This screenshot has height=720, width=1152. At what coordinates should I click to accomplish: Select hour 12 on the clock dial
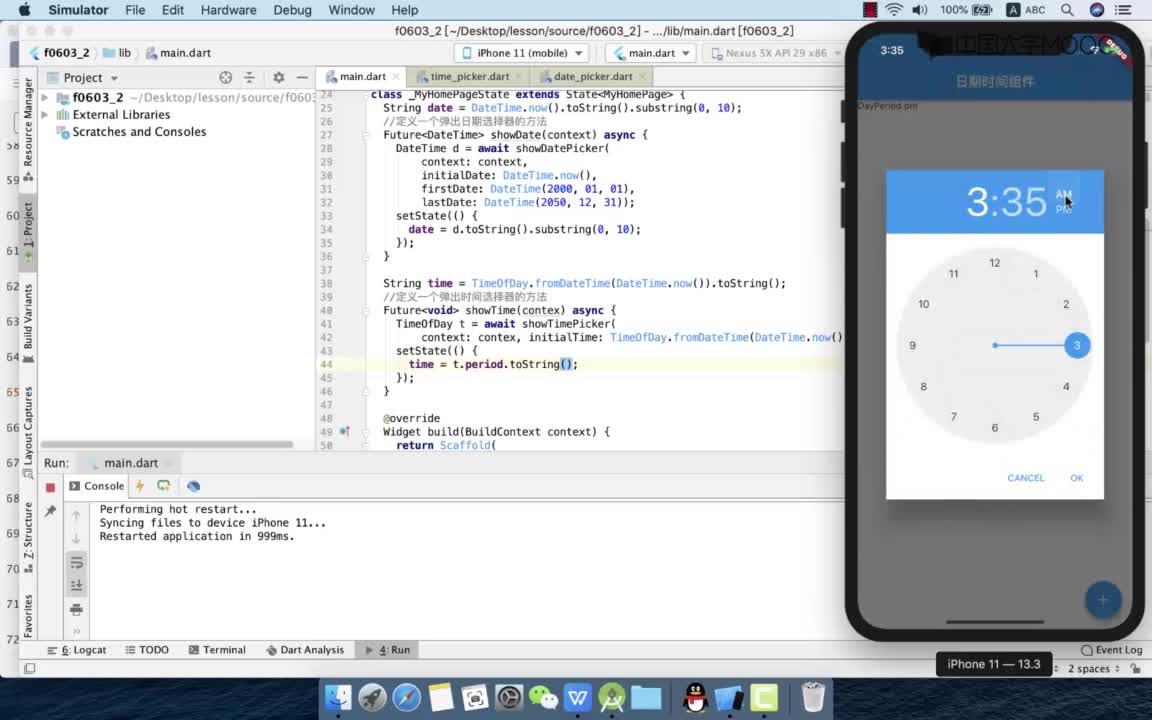(x=995, y=263)
